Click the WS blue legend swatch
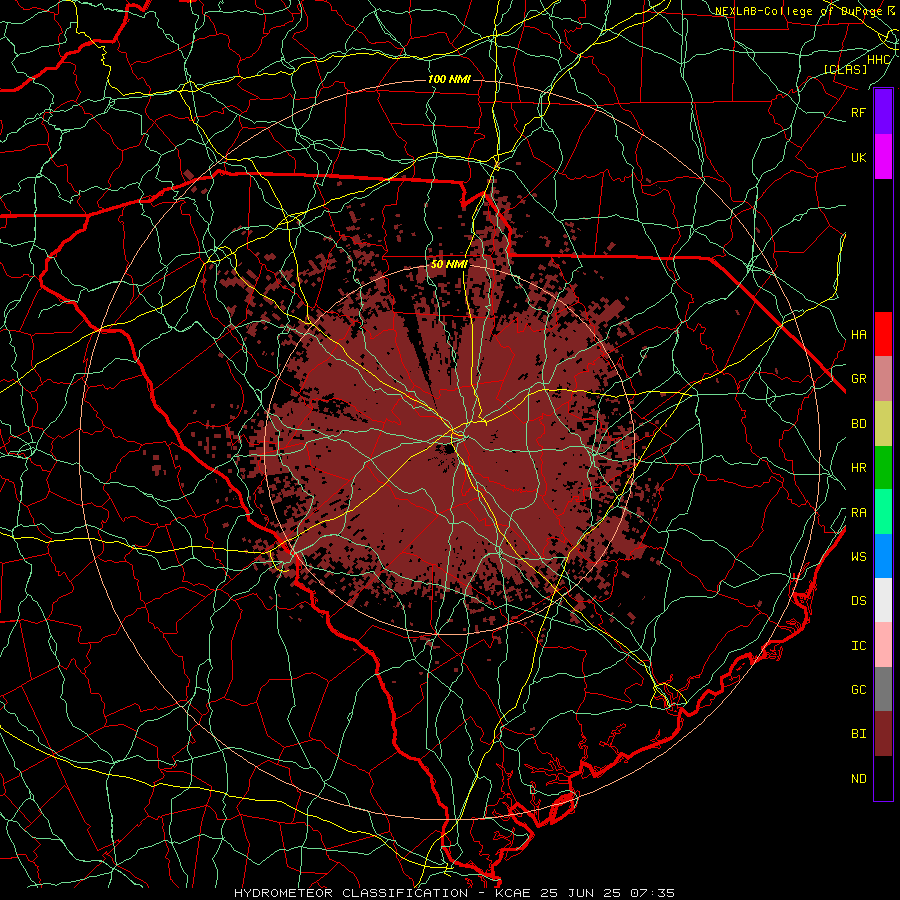The image size is (900, 900). tap(883, 556)
